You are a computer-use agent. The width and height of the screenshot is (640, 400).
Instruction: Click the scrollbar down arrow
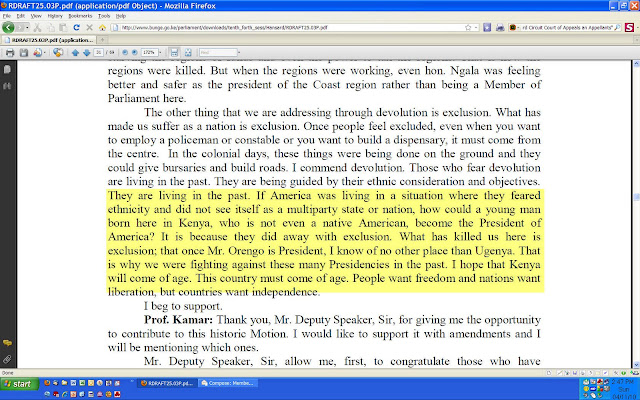636,365
